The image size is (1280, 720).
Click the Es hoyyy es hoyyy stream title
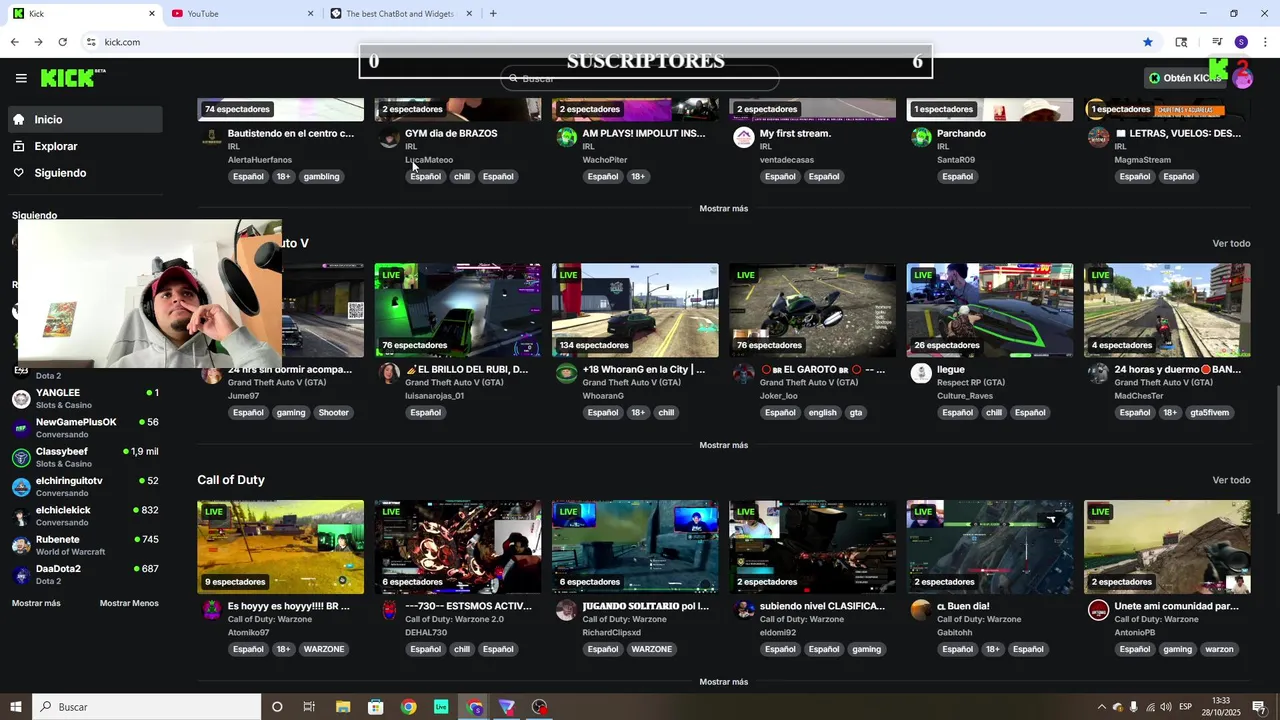tap(289, 606)
